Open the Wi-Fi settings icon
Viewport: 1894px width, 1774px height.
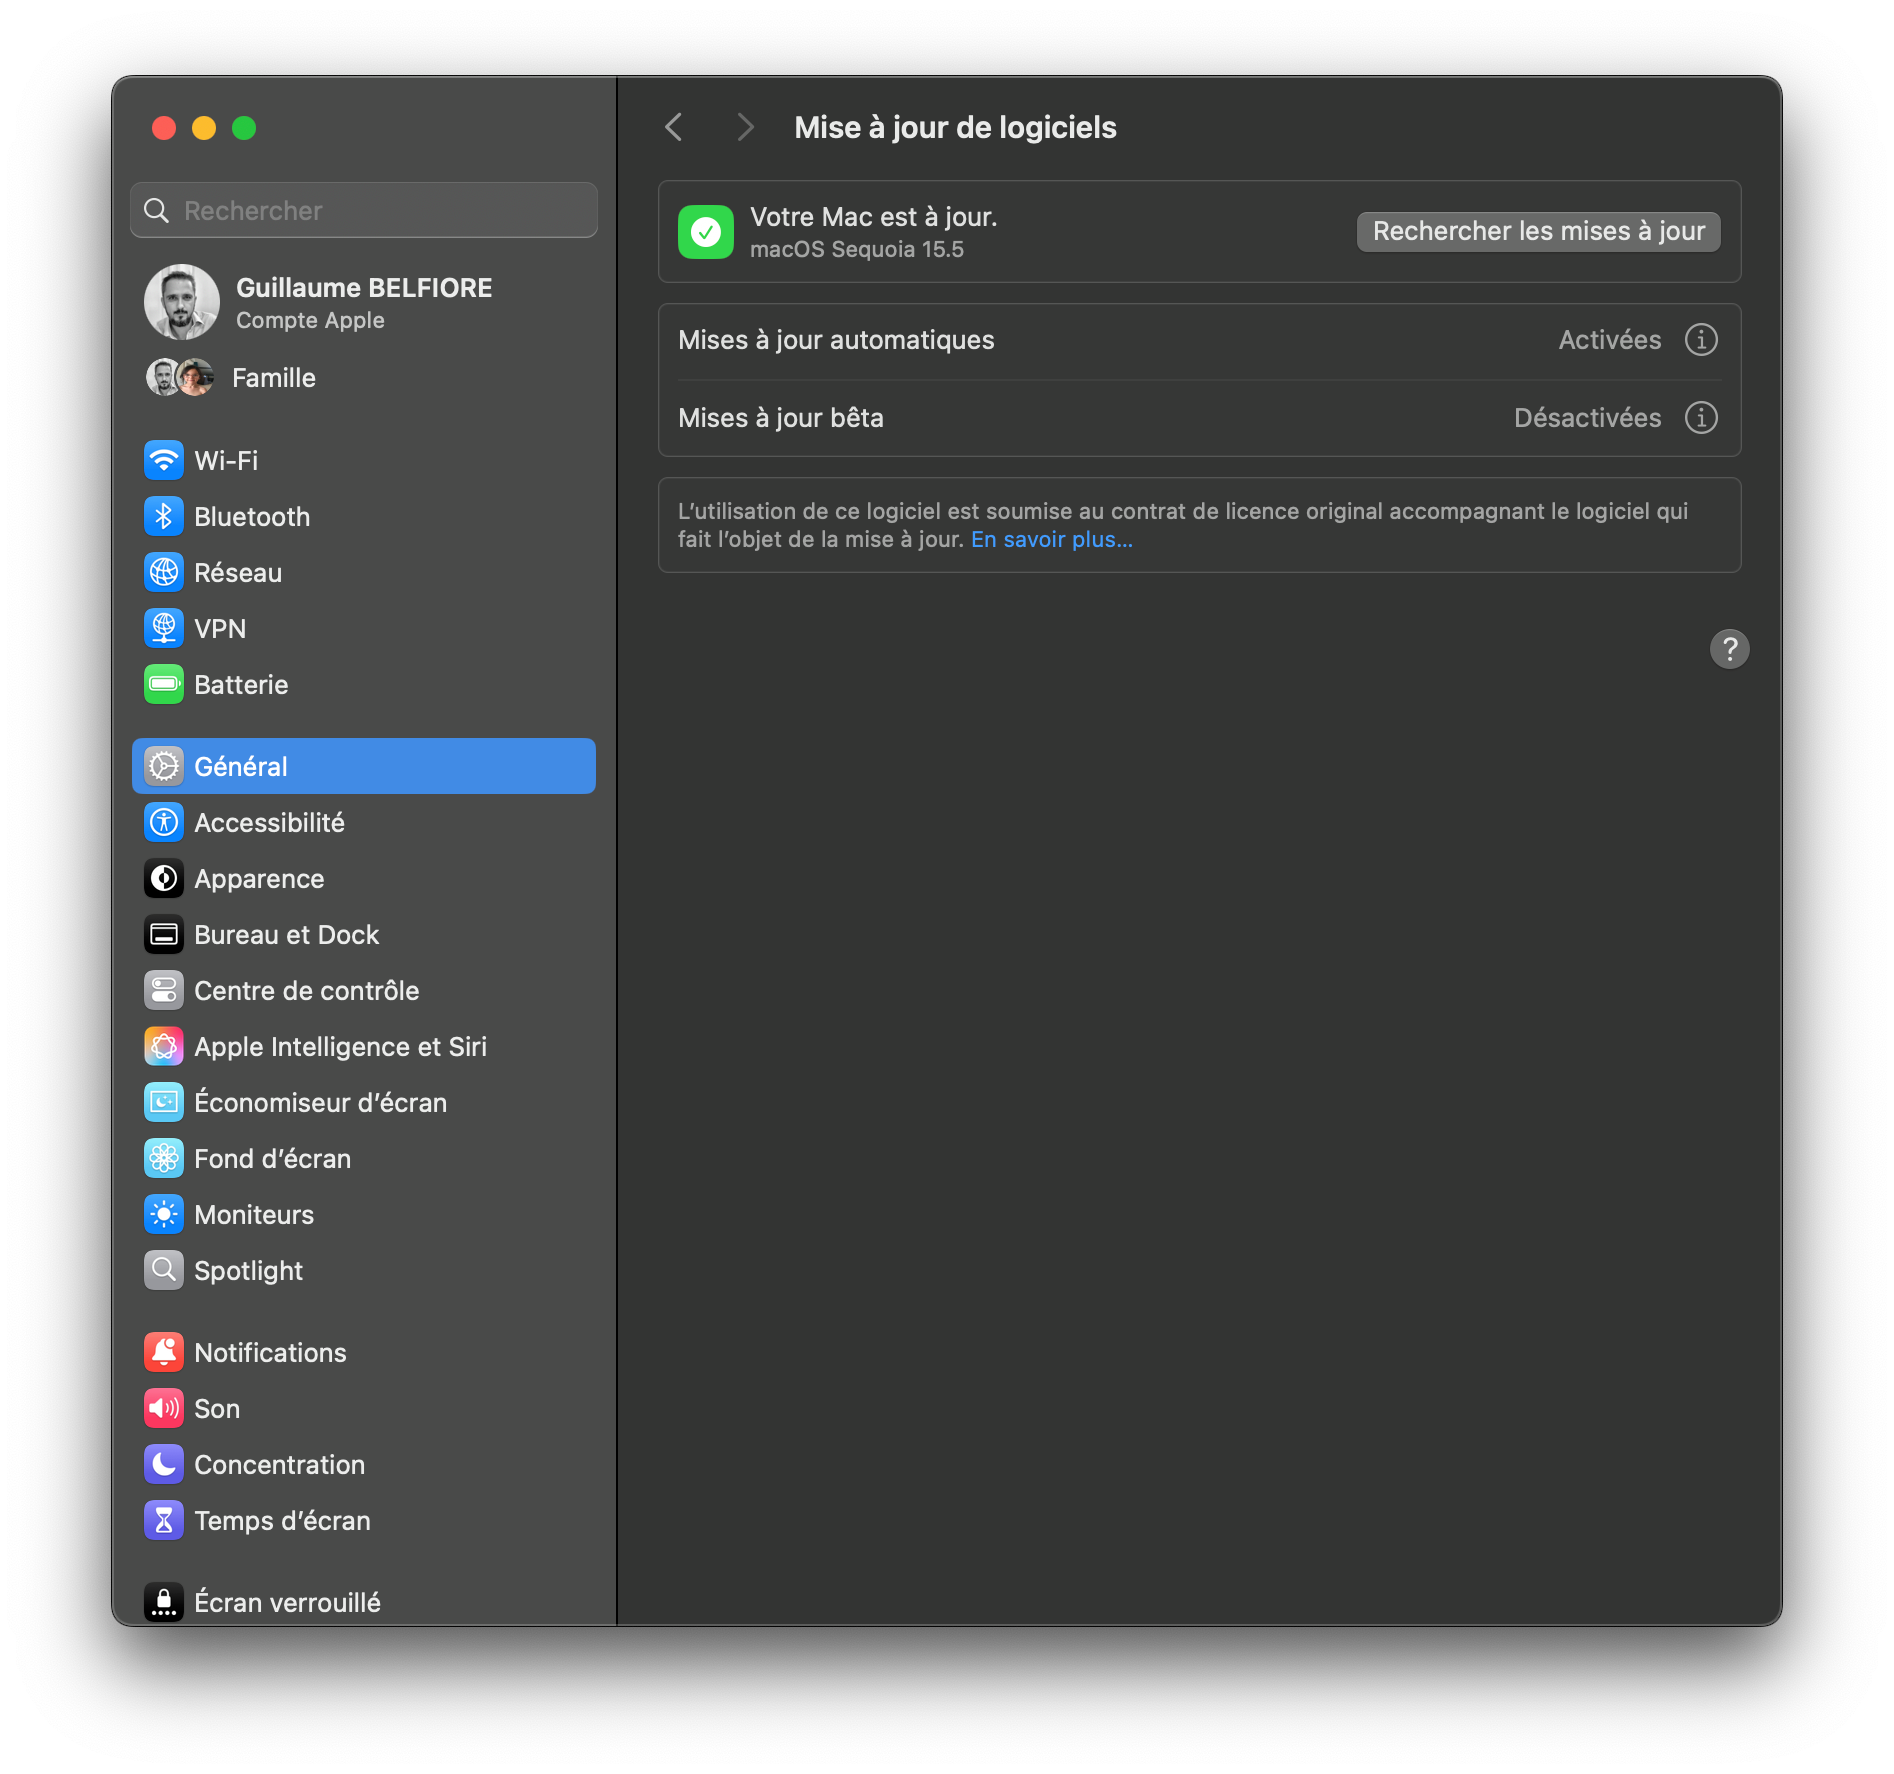[x=163, y=461]
